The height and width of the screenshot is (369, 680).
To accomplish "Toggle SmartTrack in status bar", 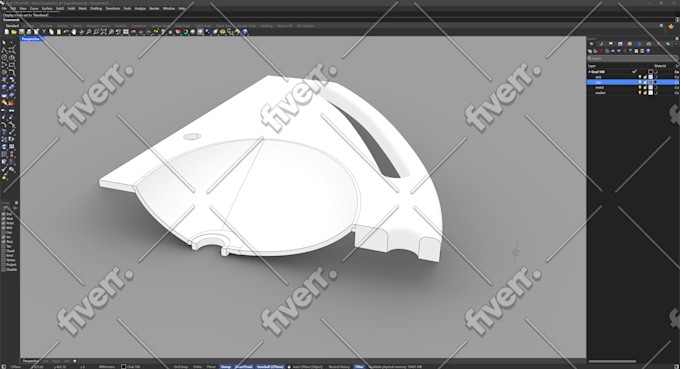I will [x=243, y=366].
